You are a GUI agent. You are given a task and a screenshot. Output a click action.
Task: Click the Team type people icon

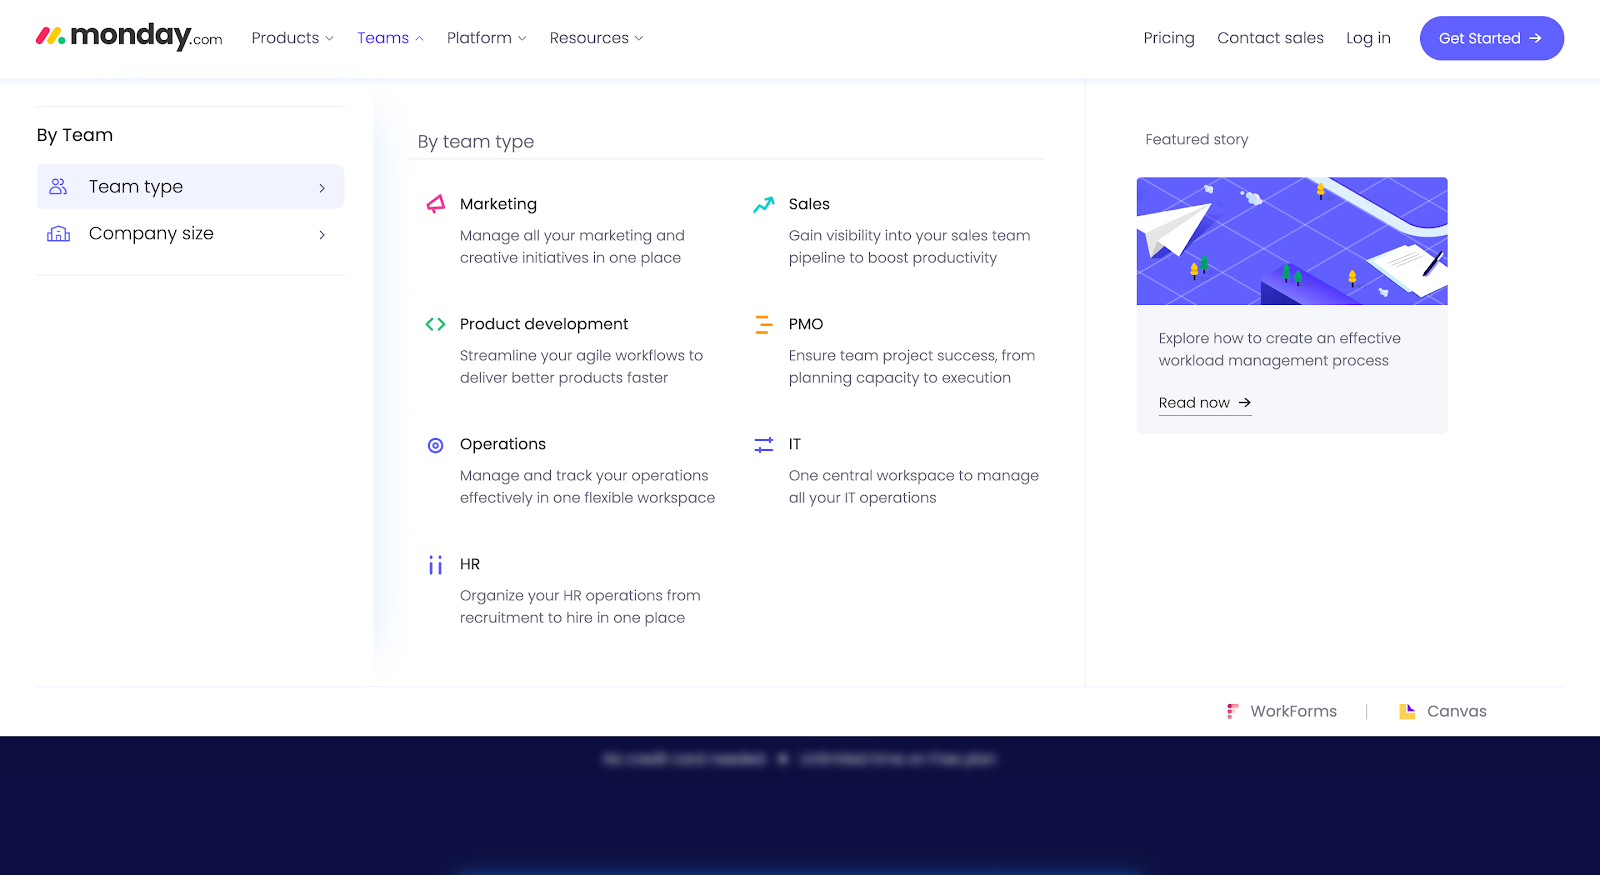coord(58,187)
